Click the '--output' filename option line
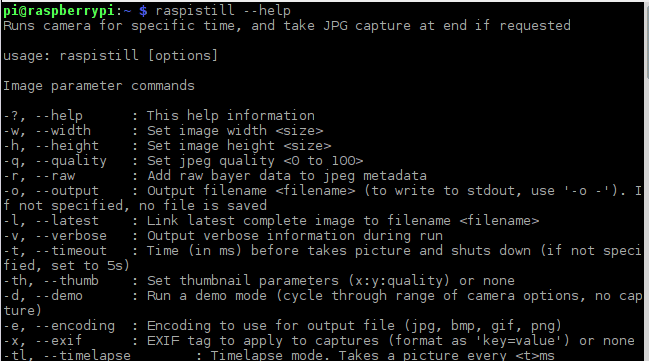Screen dimensions: 649x361 [x=322, y=198]
